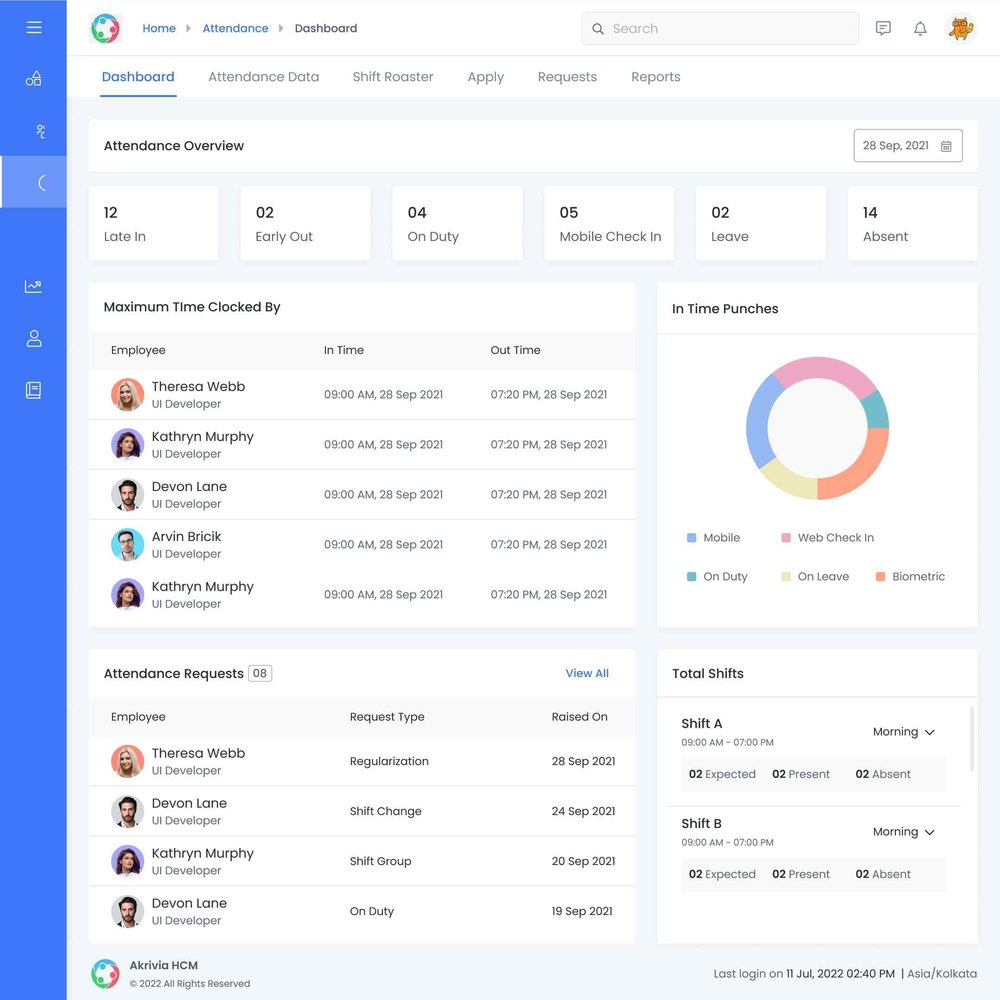Image resolution: width=1000 pixels, height=1000 pixels.
Task: Open the 12 Late In card
Action: 154,223
